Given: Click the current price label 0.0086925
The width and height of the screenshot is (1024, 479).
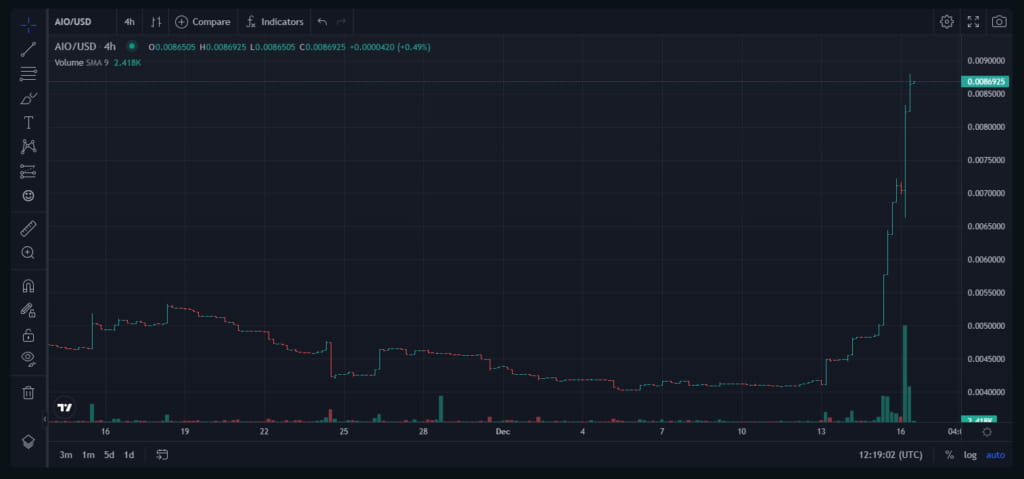Looking at the screenshot, I should coord(985,82).
